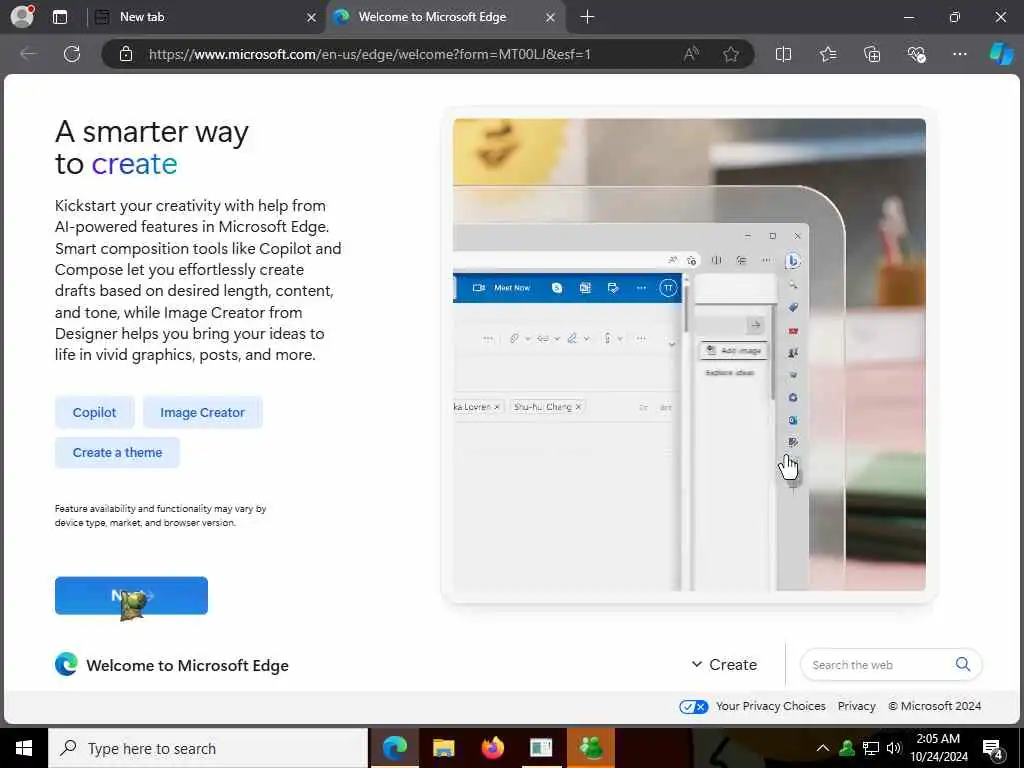This screenshot has height=768, width=1024.
Task: Open Microsoft Edge from the taskbar
Action: (394, 748)
